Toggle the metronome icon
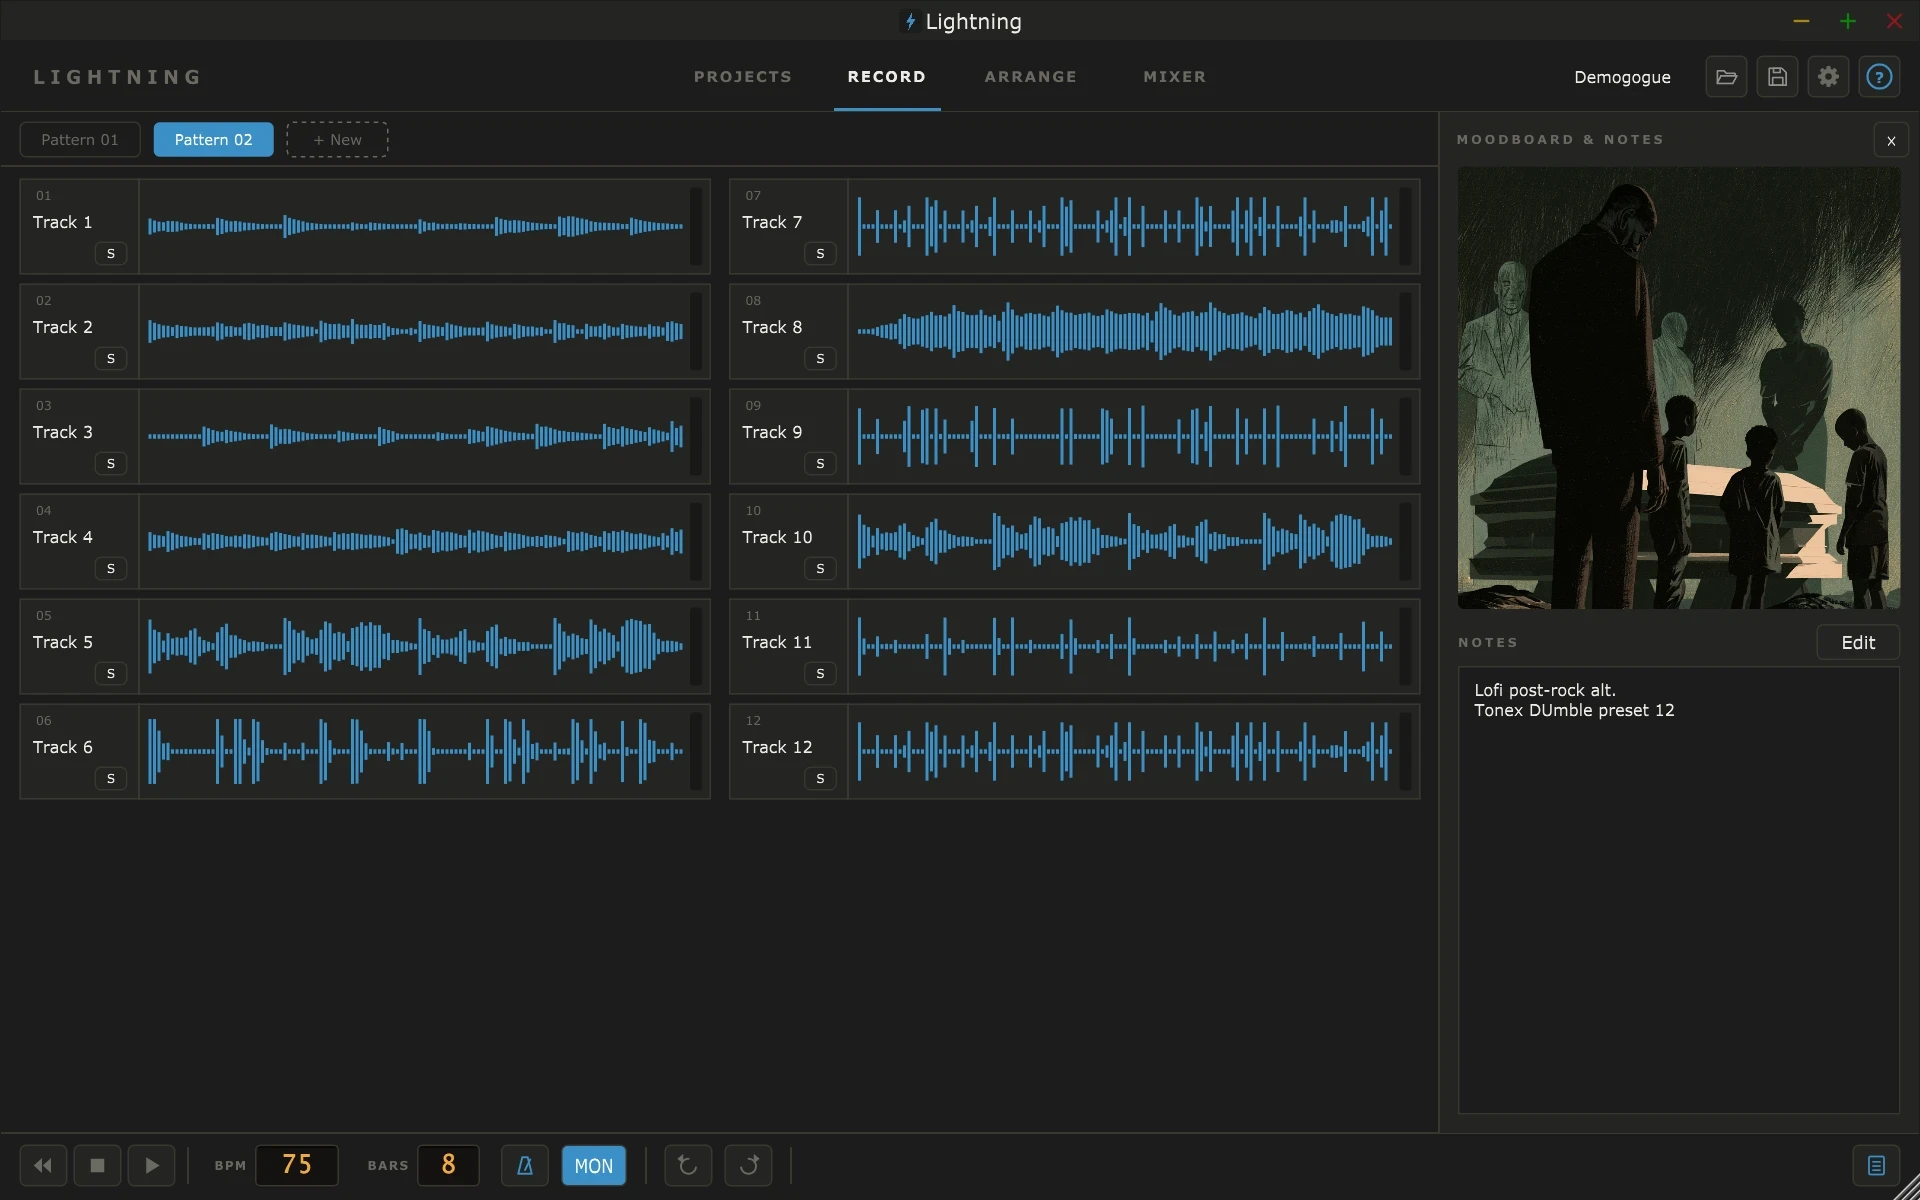The height and width of the screenshot is (1200, 1920). click(524, 1165)
